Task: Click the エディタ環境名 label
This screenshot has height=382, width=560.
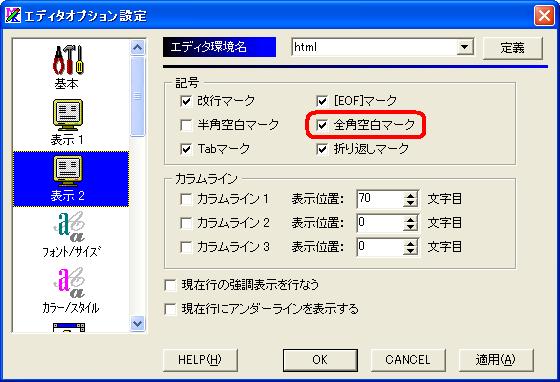Action: click(x=219, y=47)
